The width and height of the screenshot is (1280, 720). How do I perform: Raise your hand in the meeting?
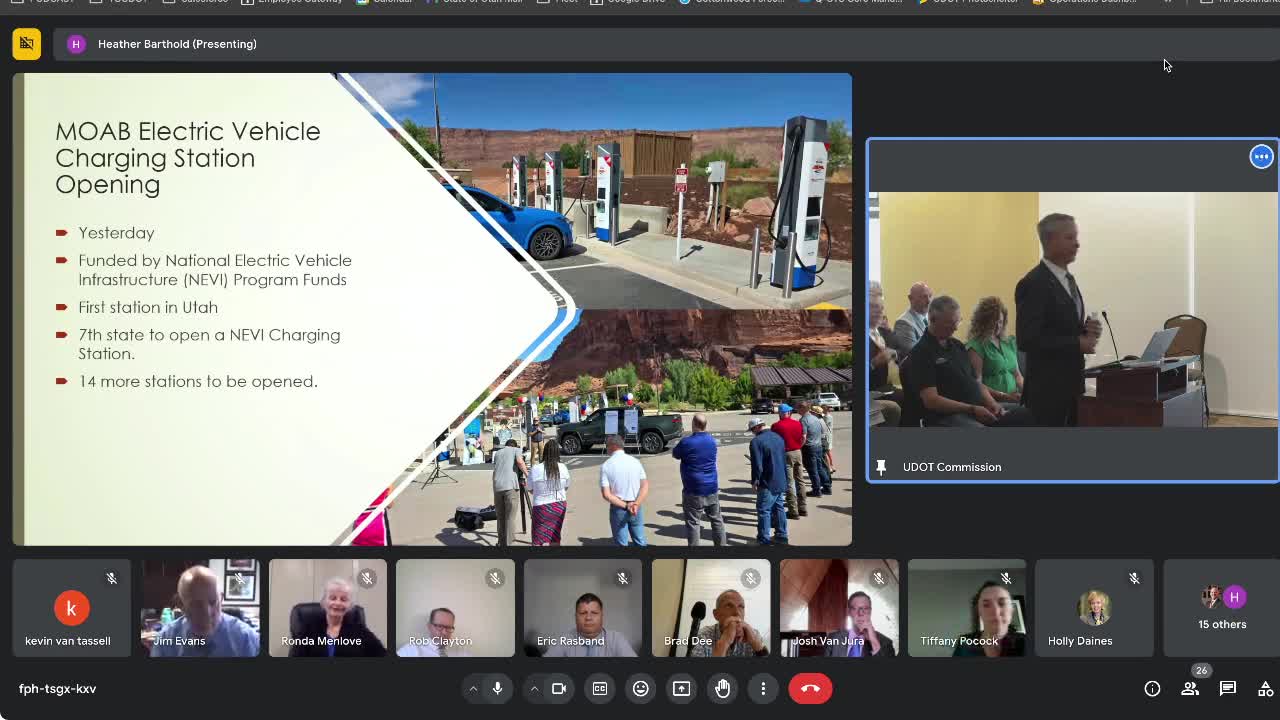[723, 688]
